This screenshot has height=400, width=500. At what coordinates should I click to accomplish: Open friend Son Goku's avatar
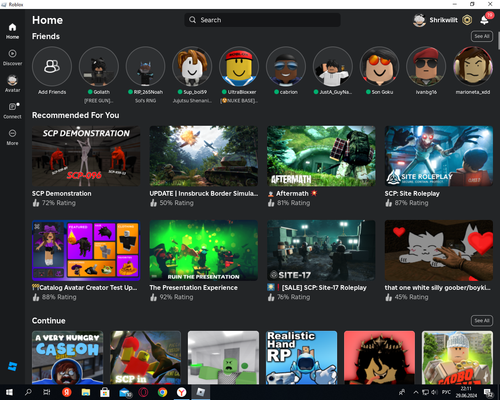click(379, 66)
